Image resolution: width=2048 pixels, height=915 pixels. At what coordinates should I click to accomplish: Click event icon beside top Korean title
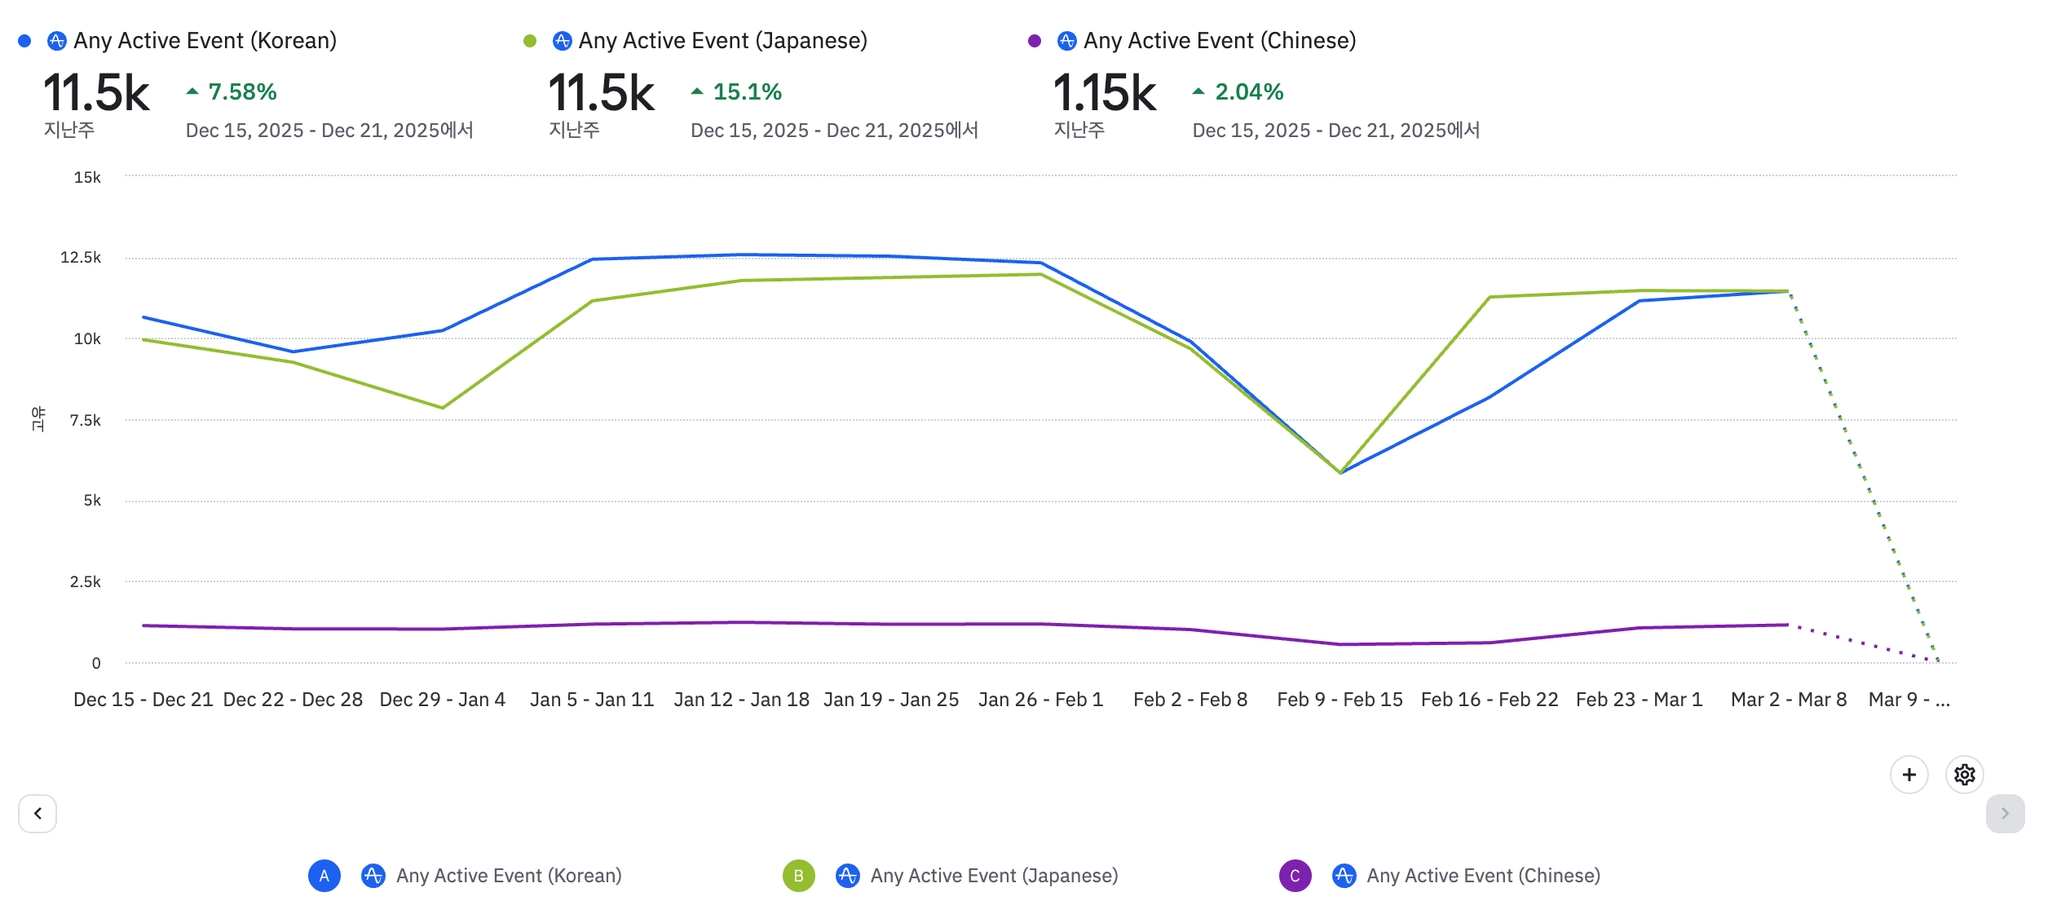(x=57, y=41)
